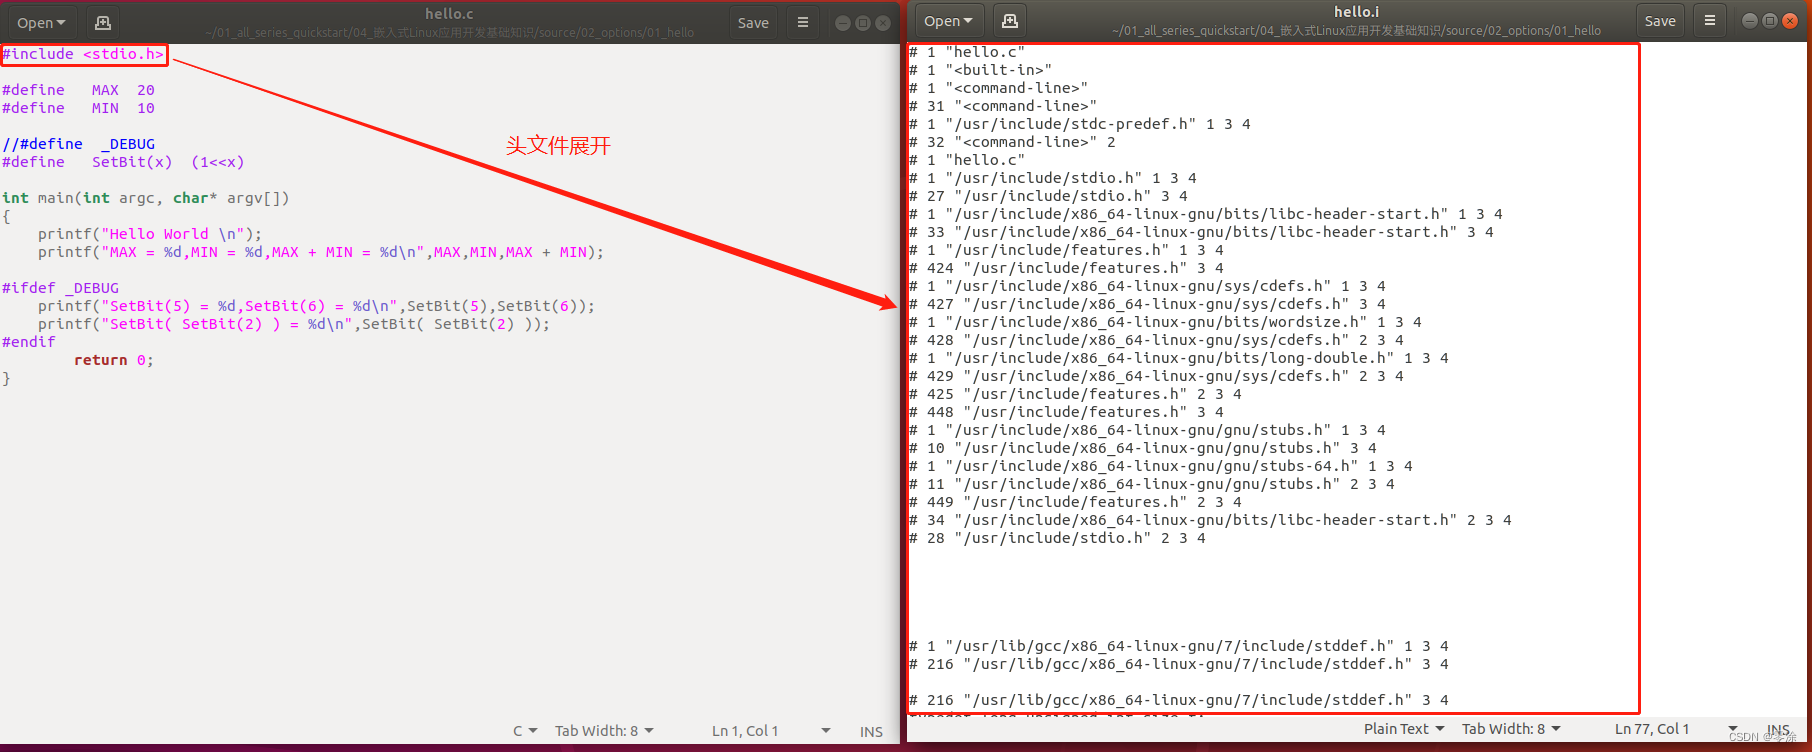
Task: Place cursor on '#define MAX 20' line
Action: (x=78, y=90)
